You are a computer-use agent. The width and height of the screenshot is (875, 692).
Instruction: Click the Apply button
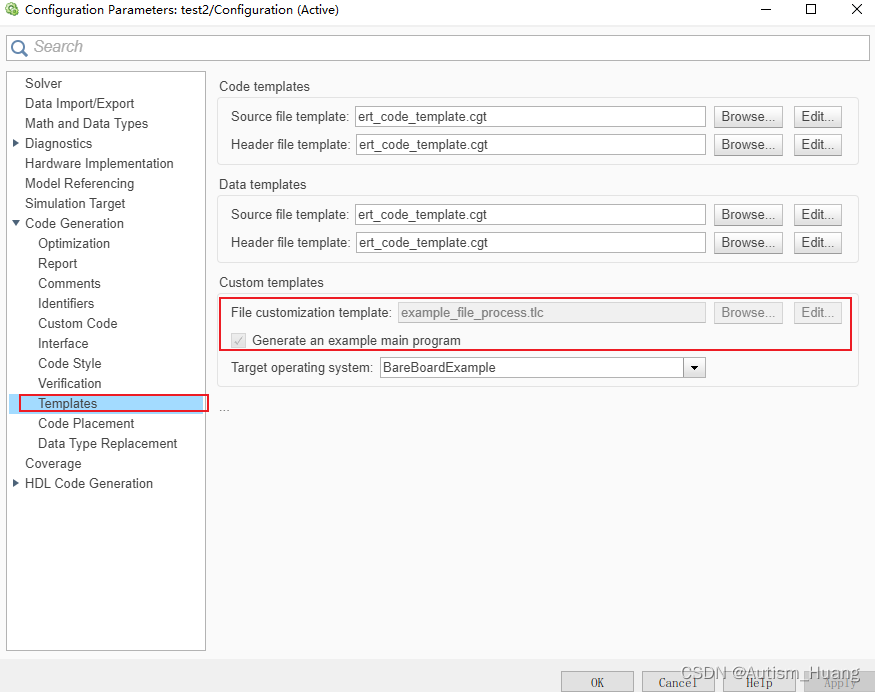[x=839, y=683]
